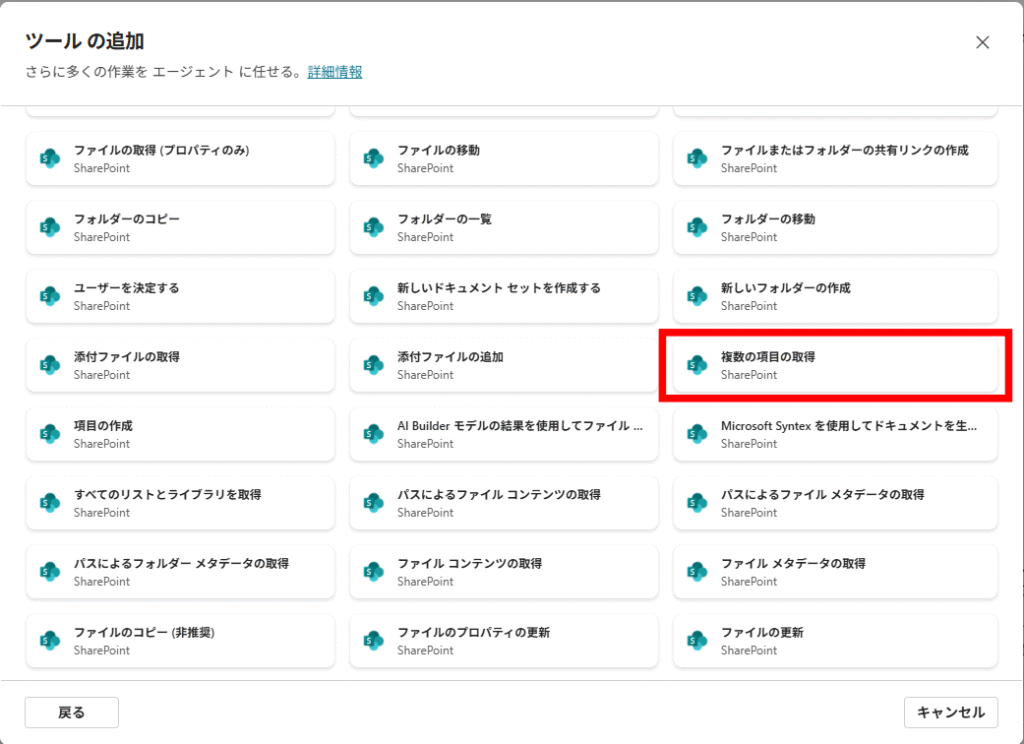The height and width of the screenshot is (744, 1024).
Task: Select the ファイル コンテンツの取得 tool title
Action: [470, 563]
